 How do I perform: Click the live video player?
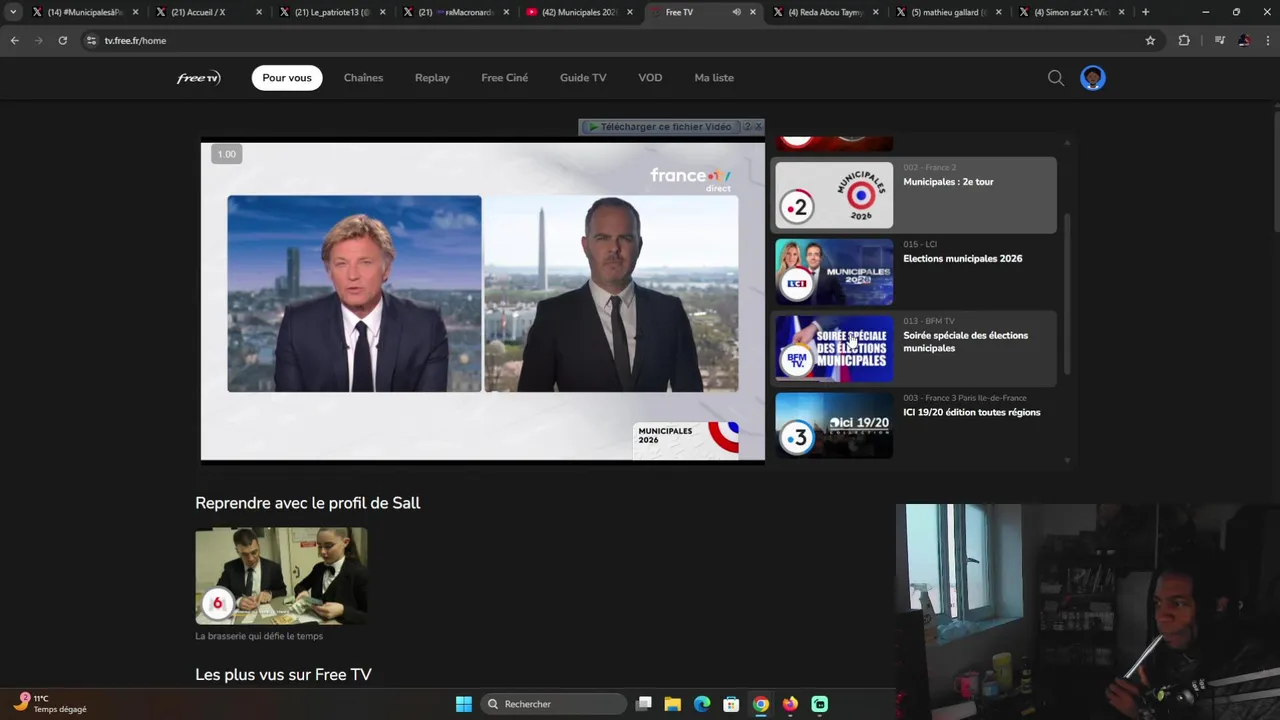[x=483, y=301]
